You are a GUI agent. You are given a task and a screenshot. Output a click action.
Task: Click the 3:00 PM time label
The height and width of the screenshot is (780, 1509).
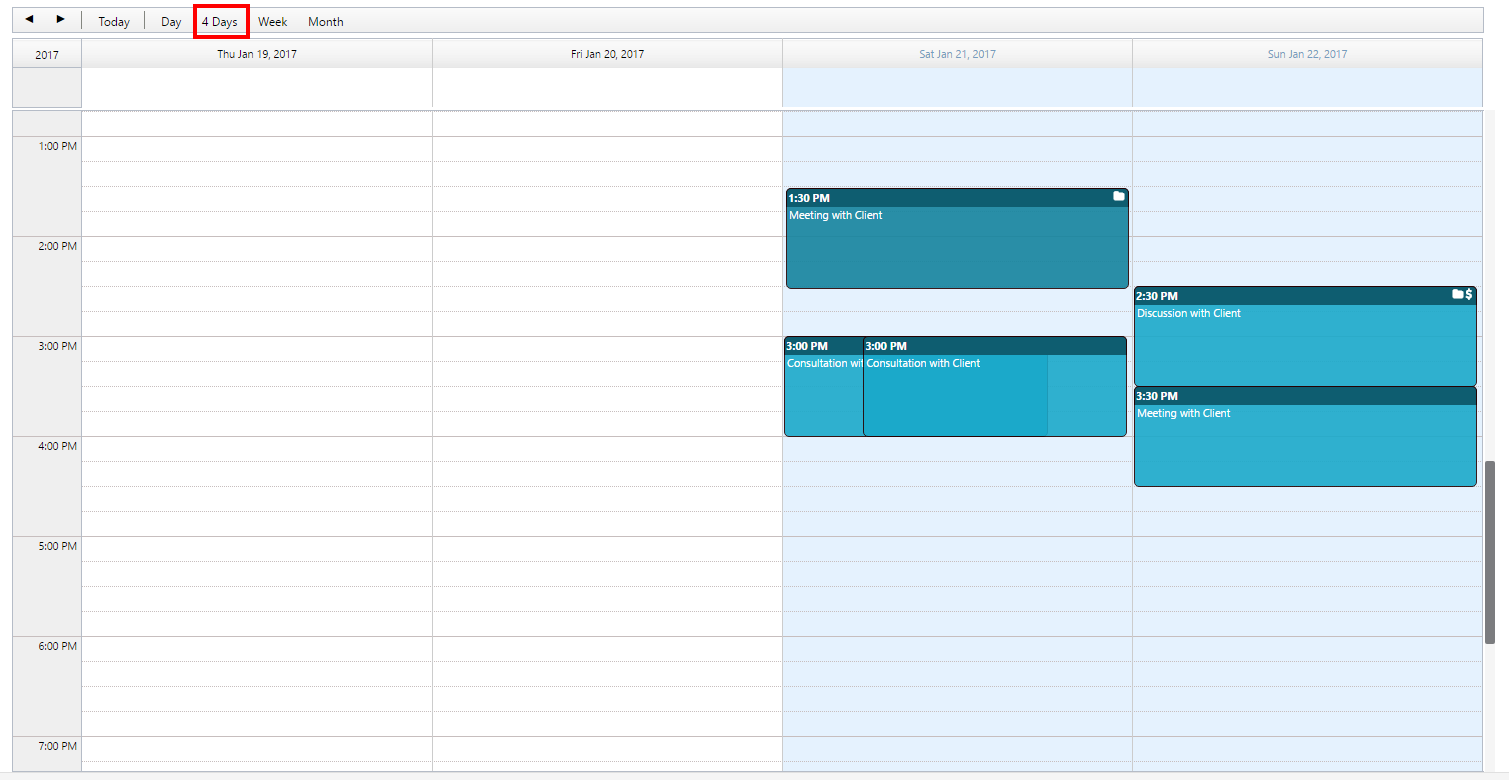pyautogui.click(x=57, y=346)
